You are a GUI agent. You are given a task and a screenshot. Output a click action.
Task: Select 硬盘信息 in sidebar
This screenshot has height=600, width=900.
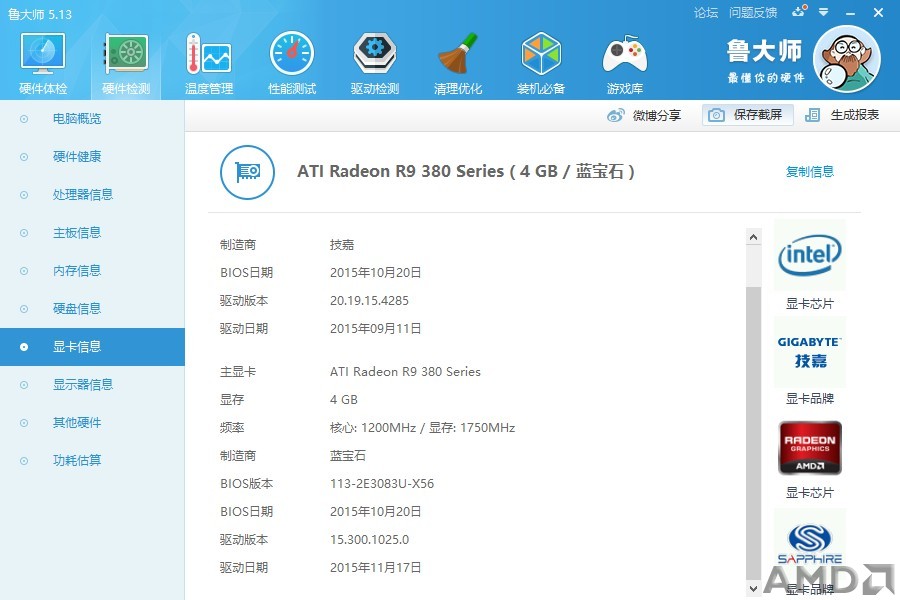coord(92,309)
